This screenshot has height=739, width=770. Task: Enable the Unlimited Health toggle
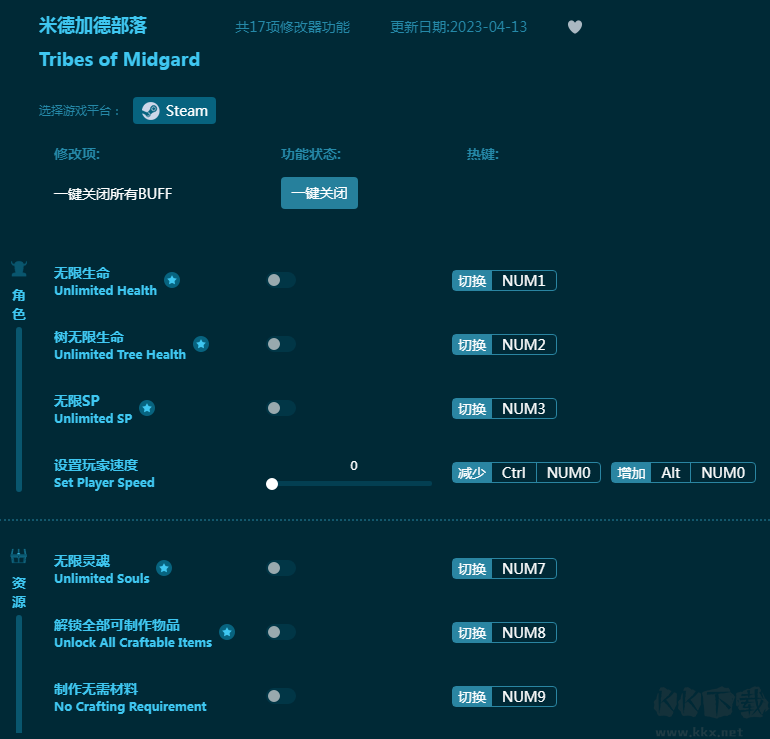tap(281, 280)
